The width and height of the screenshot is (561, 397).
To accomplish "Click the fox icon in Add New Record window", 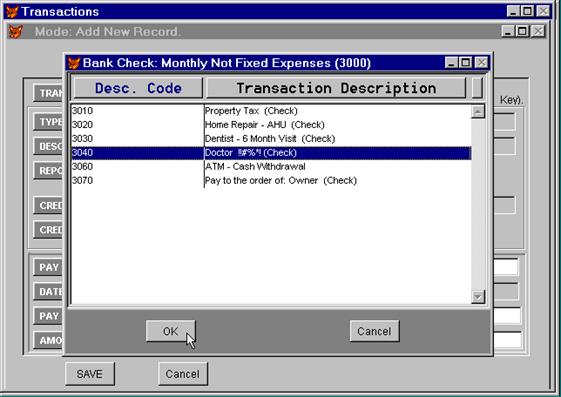I will coord(15,31).
